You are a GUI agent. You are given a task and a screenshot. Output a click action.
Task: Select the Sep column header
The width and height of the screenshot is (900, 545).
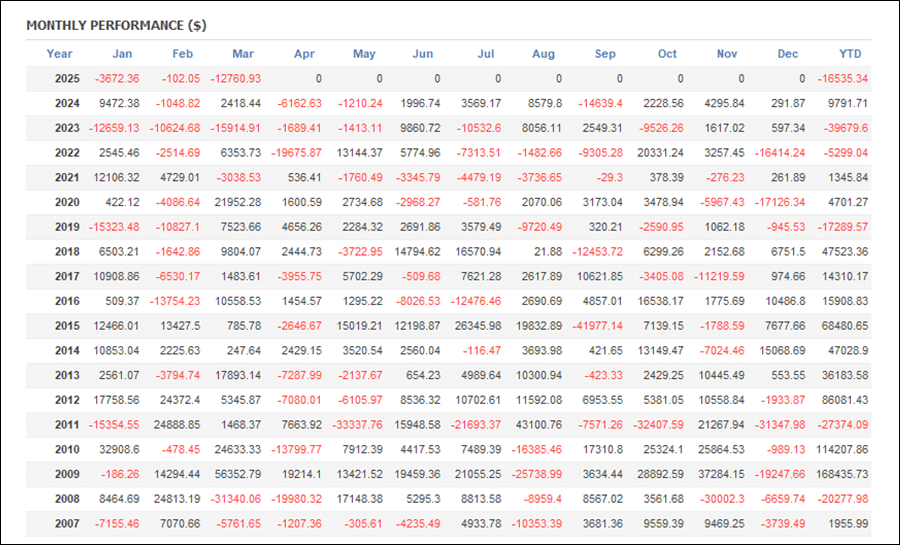point(605,54)
